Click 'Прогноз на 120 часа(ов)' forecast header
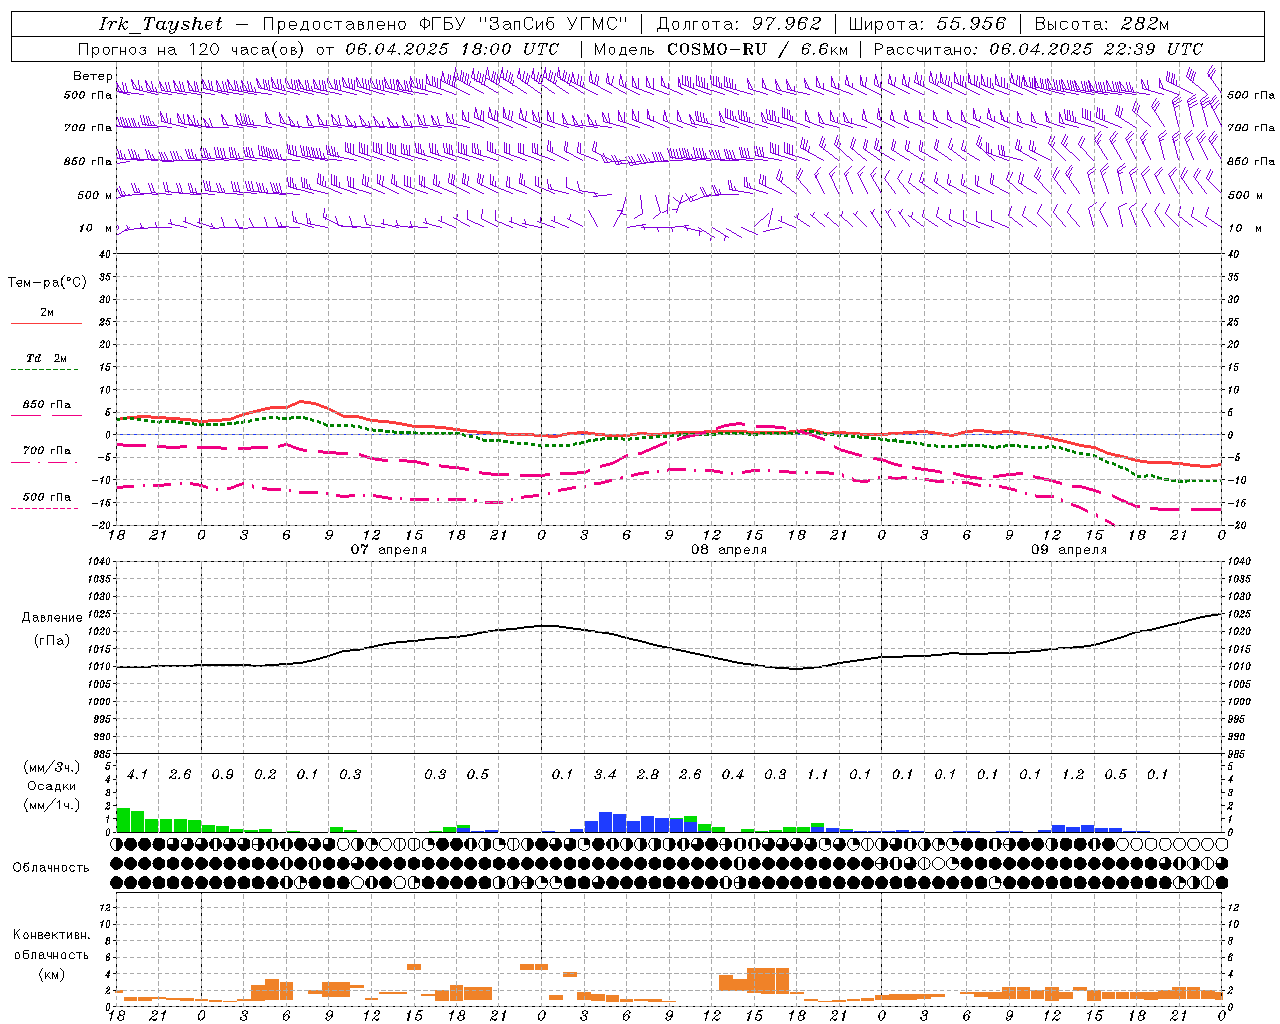Screen dimensions: 1280x1024 coord(193,49)
